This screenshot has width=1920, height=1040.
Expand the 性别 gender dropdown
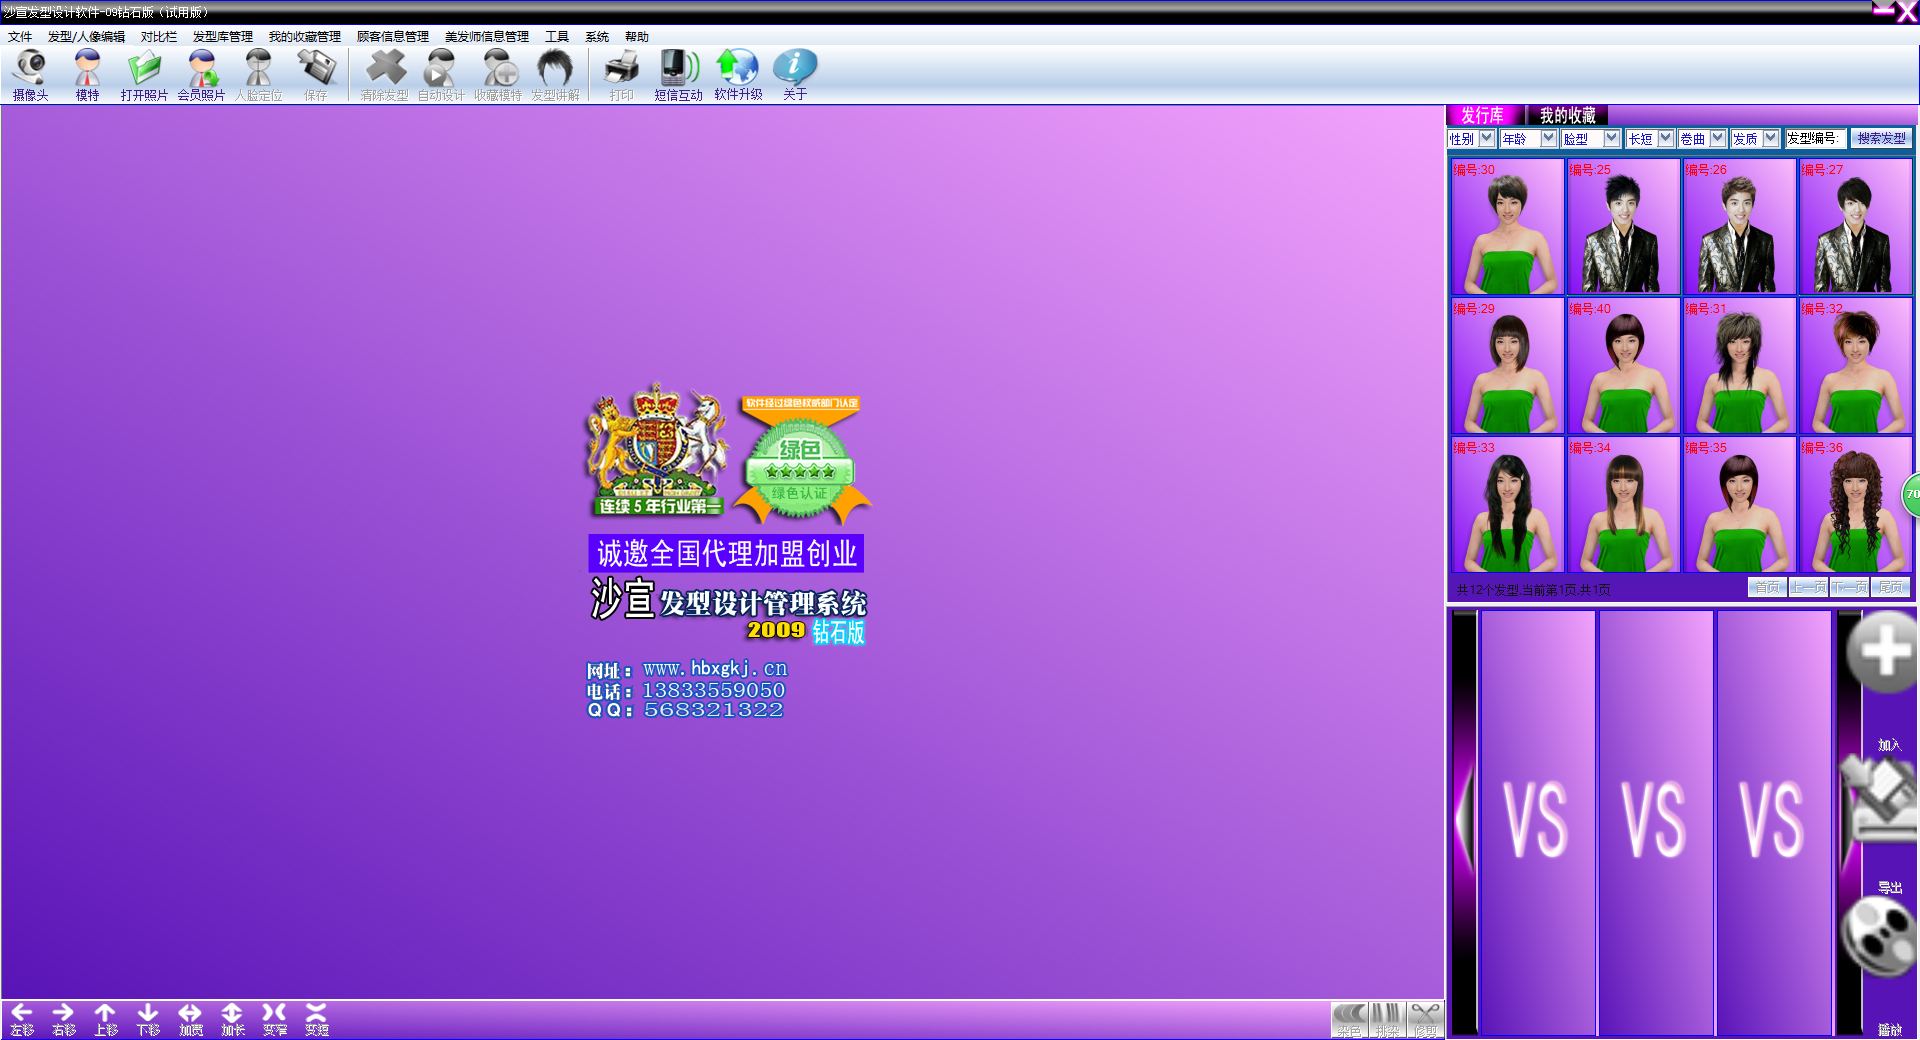(1487, 139)
